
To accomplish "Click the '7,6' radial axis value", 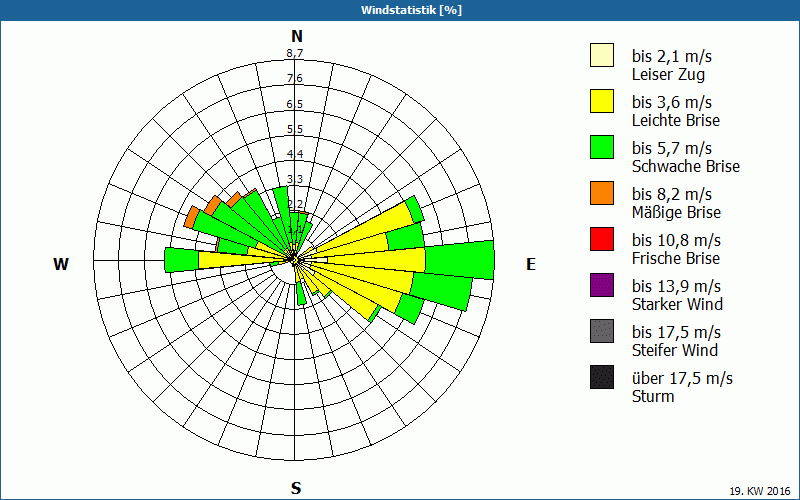I will pyautogui.click(x=294, y=78).
